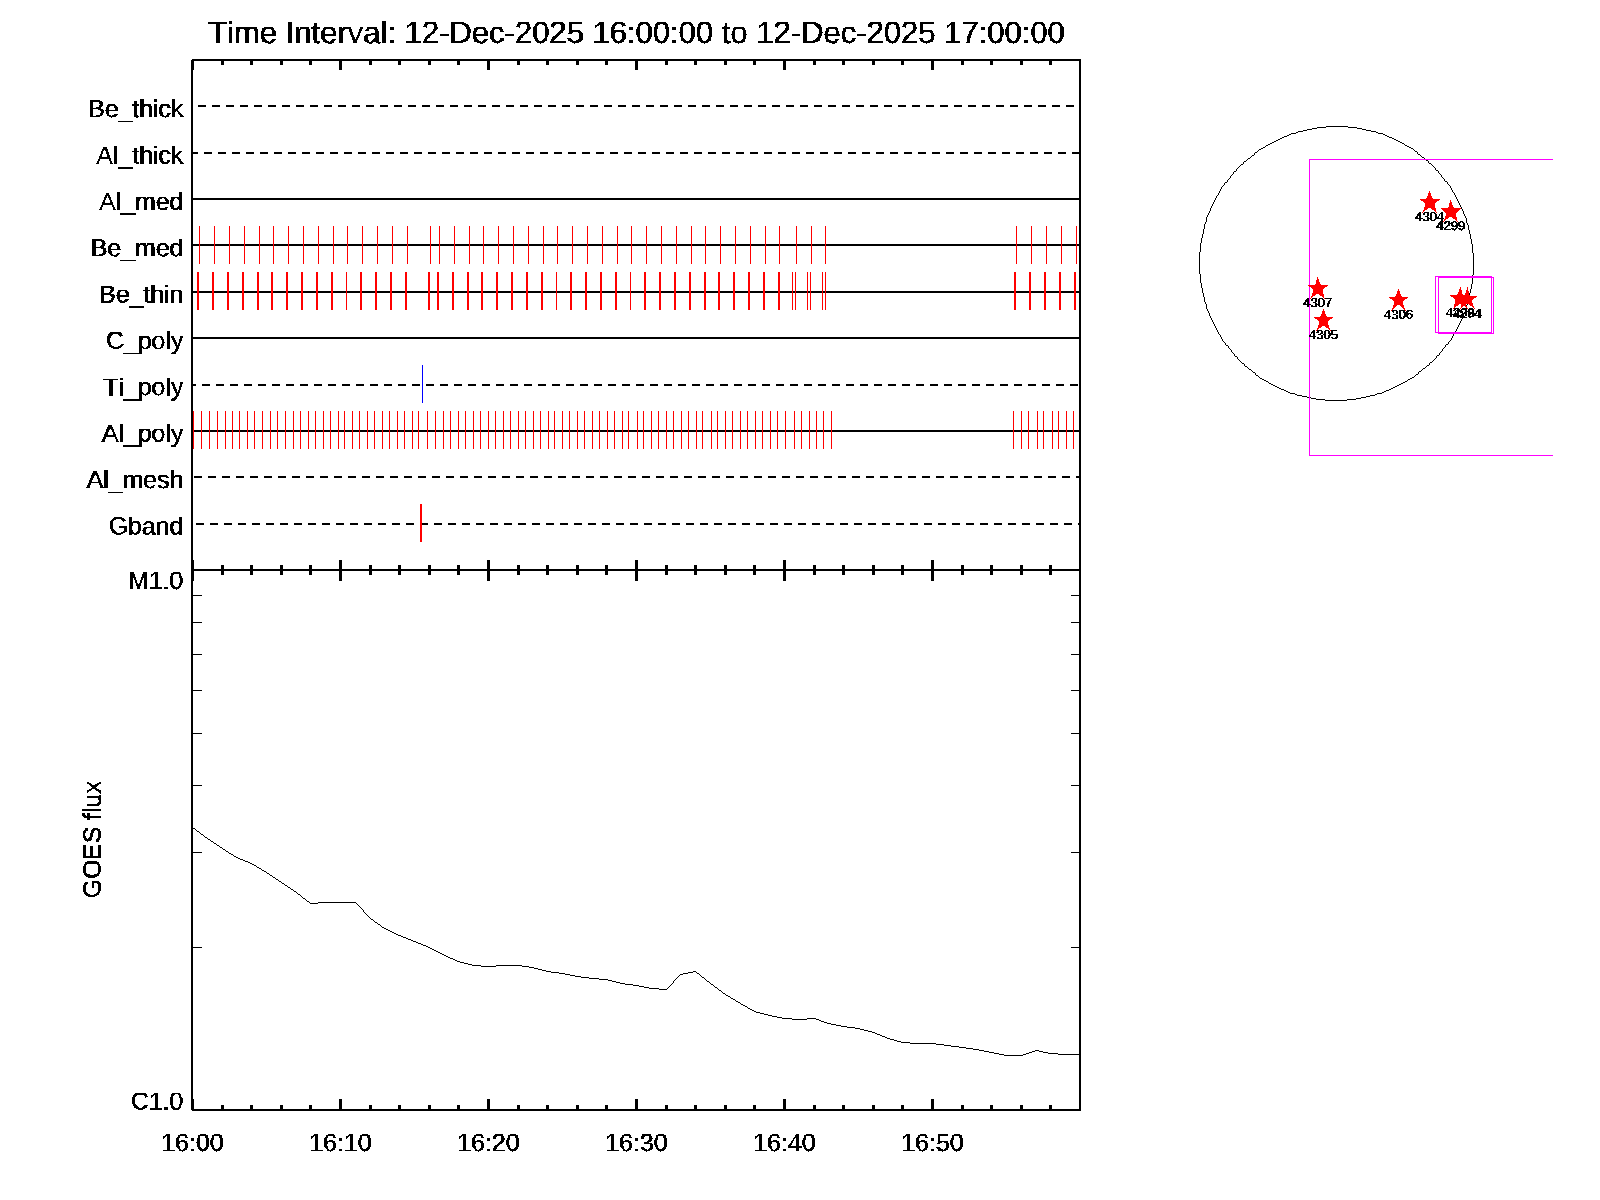The image size is (1600, 1200).
Task: Select the active region 4307 star marker
Action: 1318,288
